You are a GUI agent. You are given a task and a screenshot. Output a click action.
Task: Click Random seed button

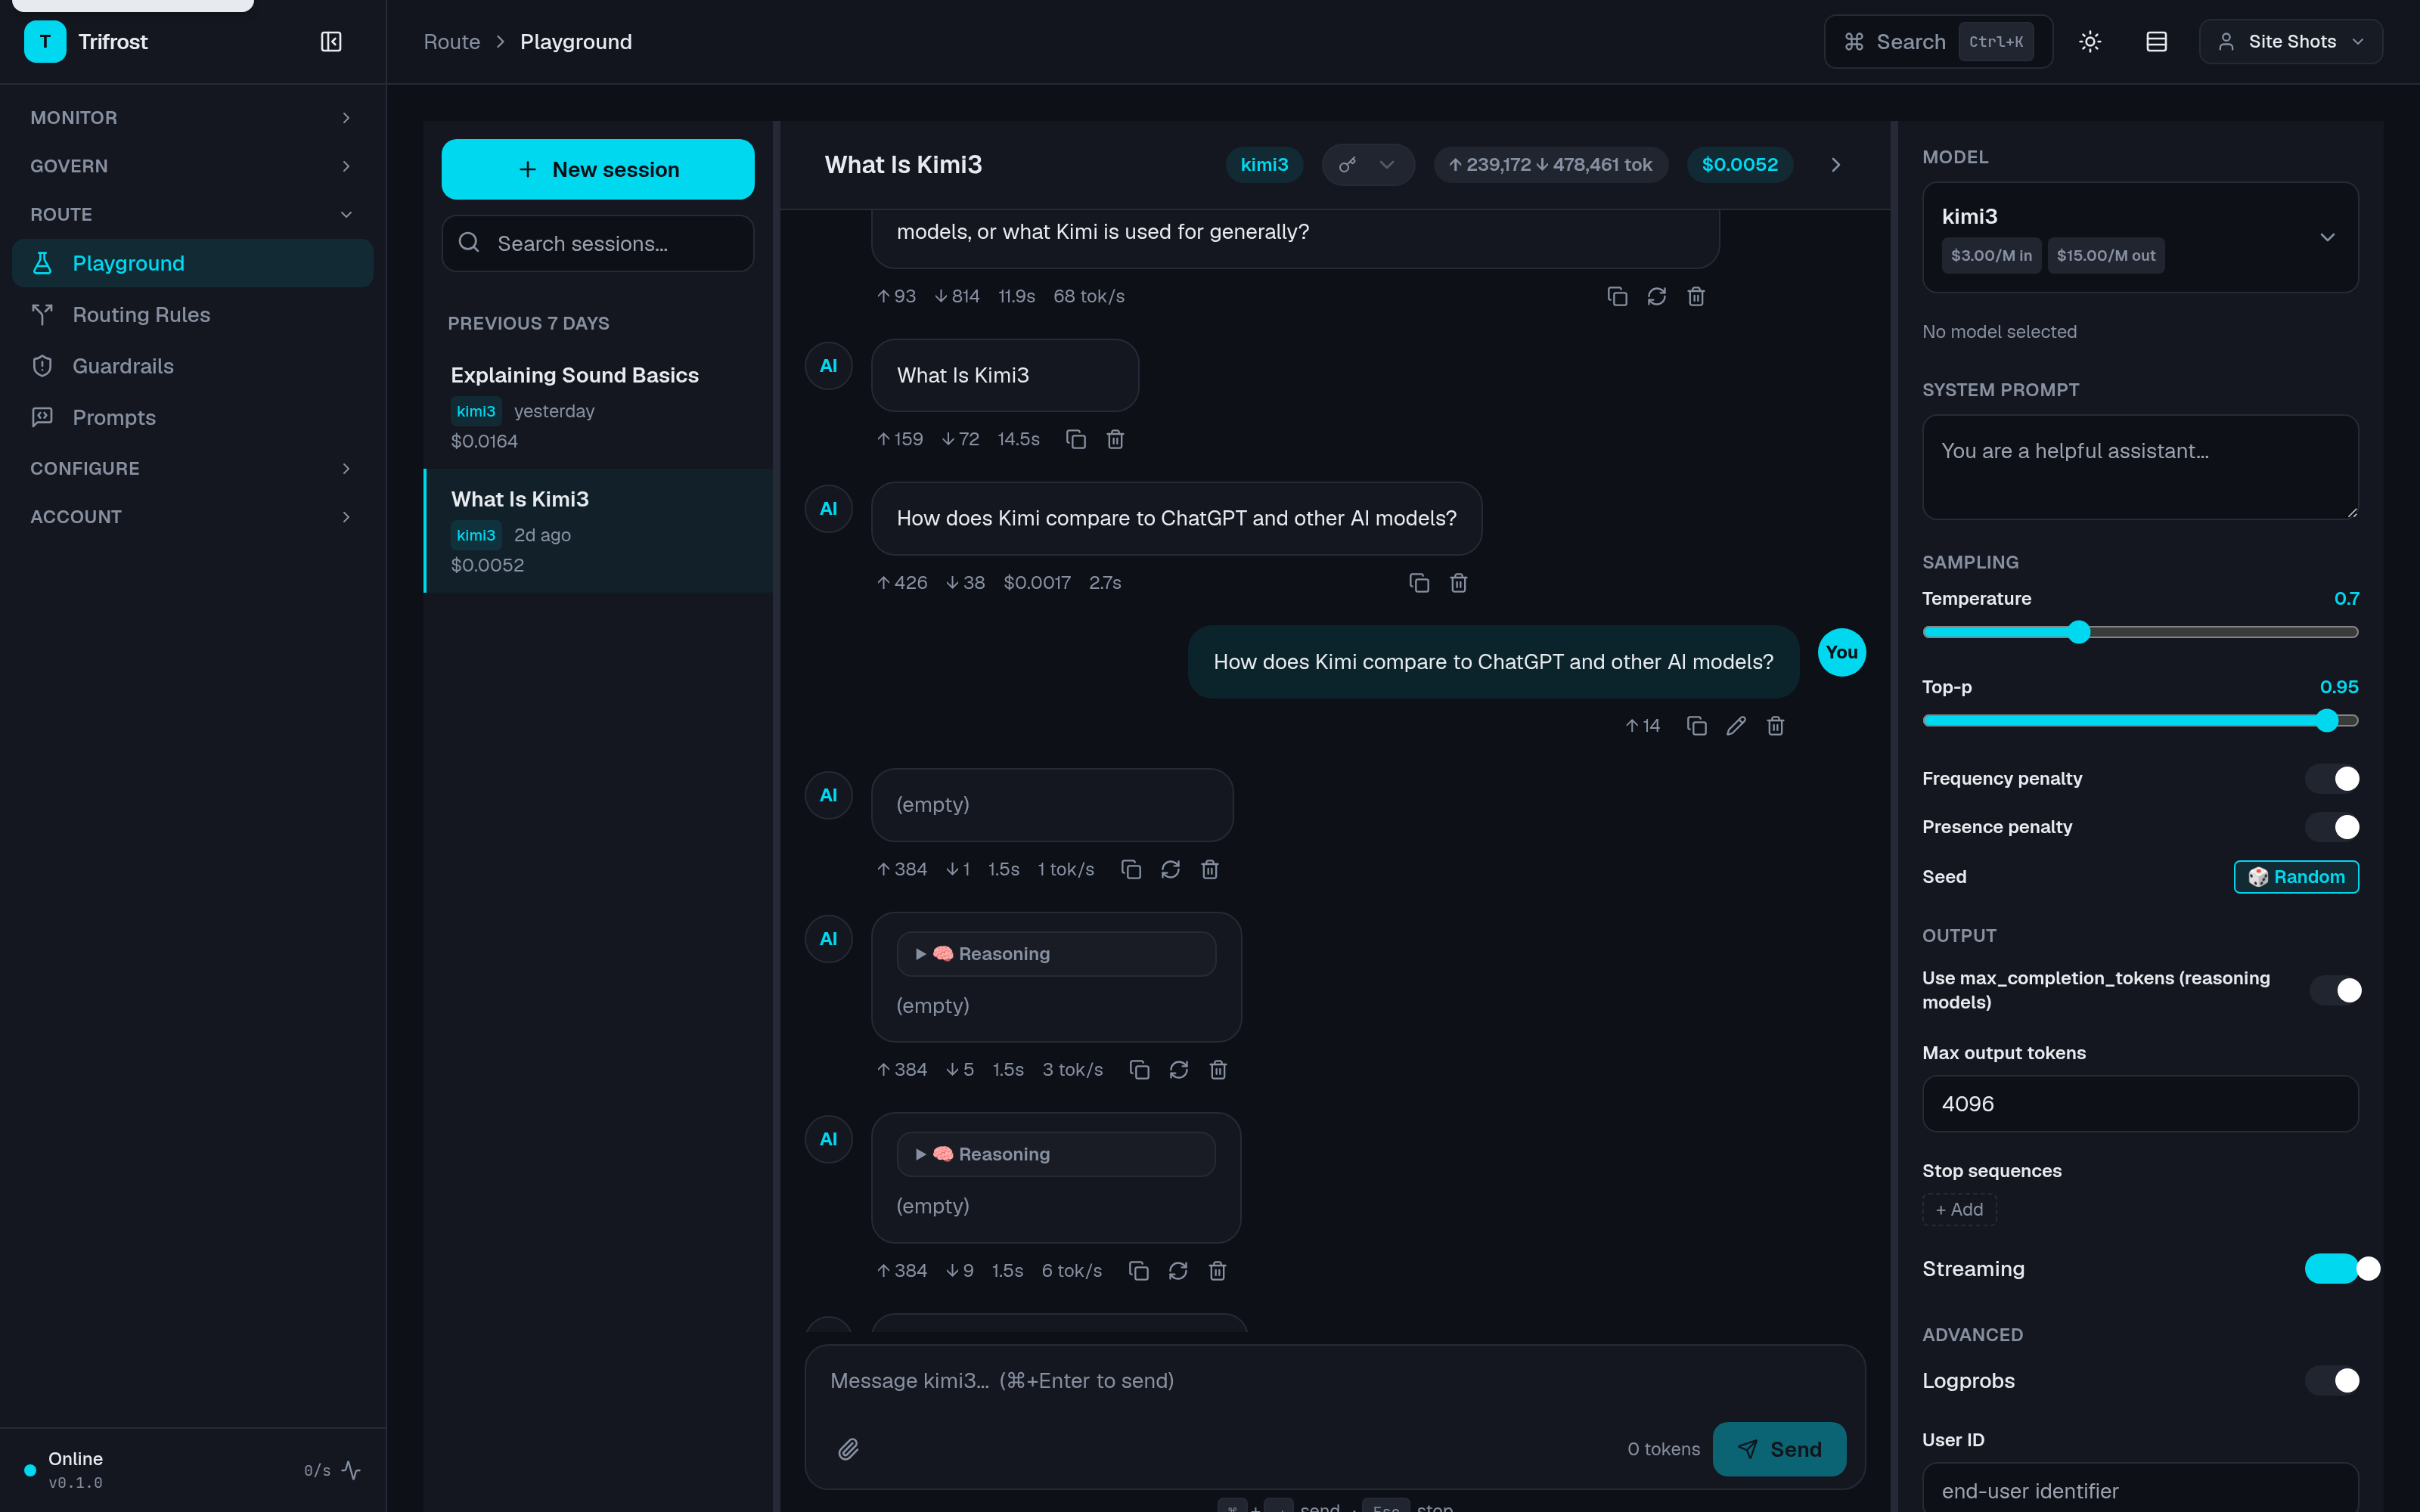point(2296,877)
